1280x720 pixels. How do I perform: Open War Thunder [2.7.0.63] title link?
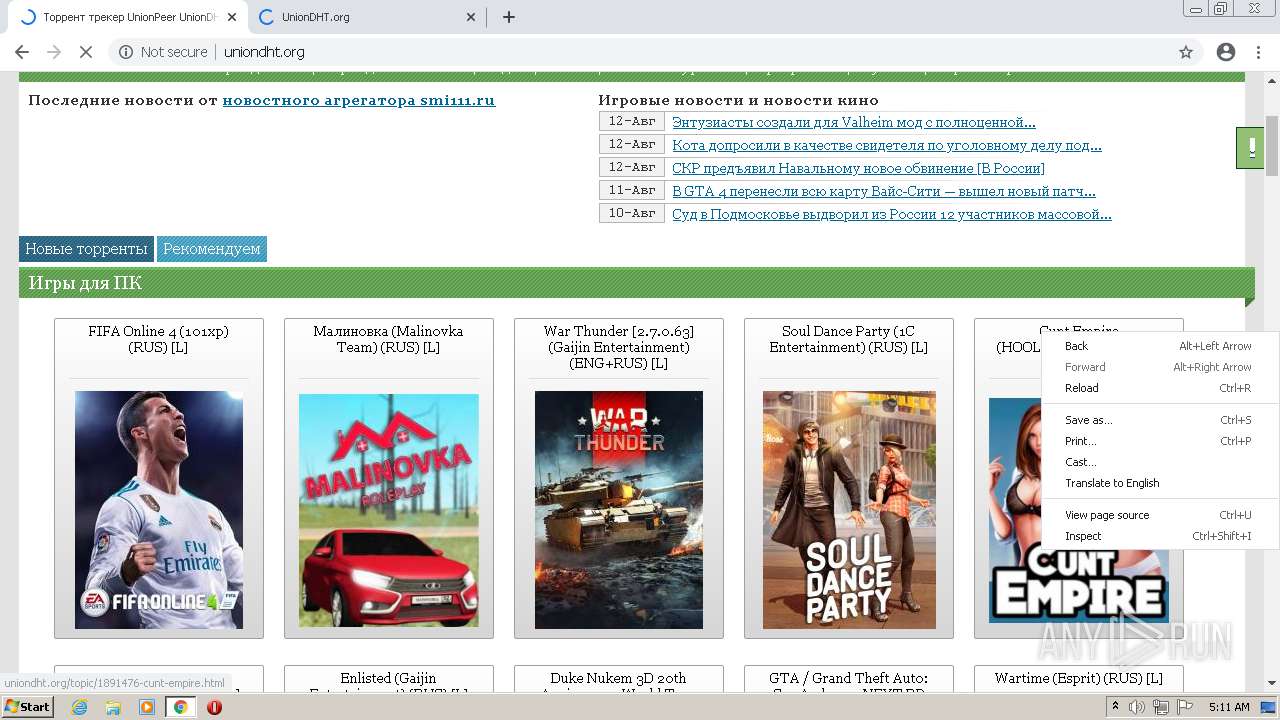pos(619,347)
